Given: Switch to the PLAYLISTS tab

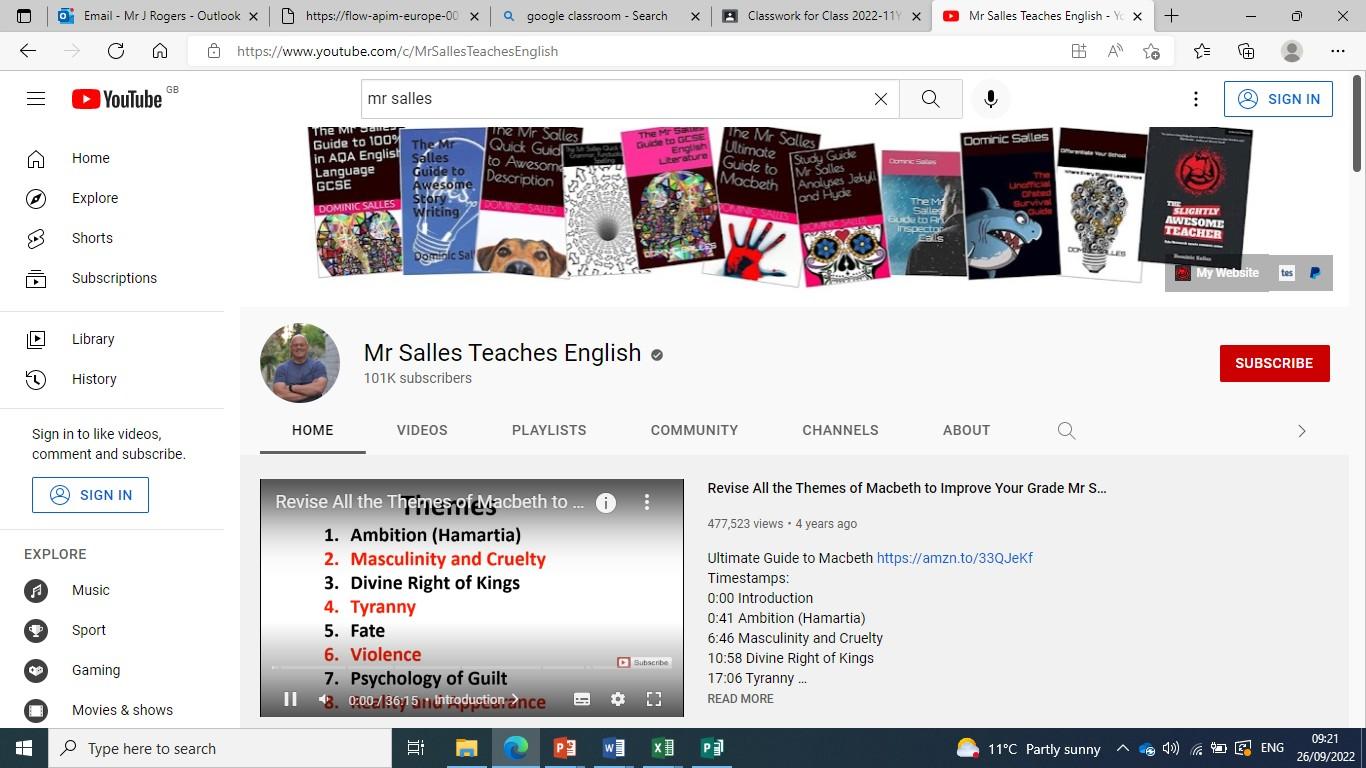Looking at the screenshot, I should pos(549,430).
